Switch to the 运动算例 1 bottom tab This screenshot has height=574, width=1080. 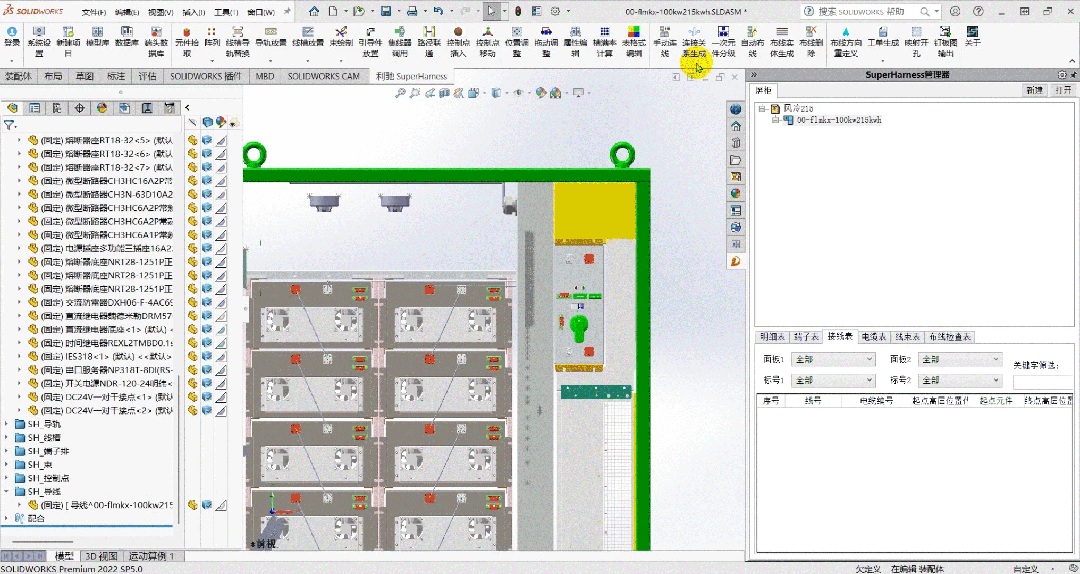[152, 556]
